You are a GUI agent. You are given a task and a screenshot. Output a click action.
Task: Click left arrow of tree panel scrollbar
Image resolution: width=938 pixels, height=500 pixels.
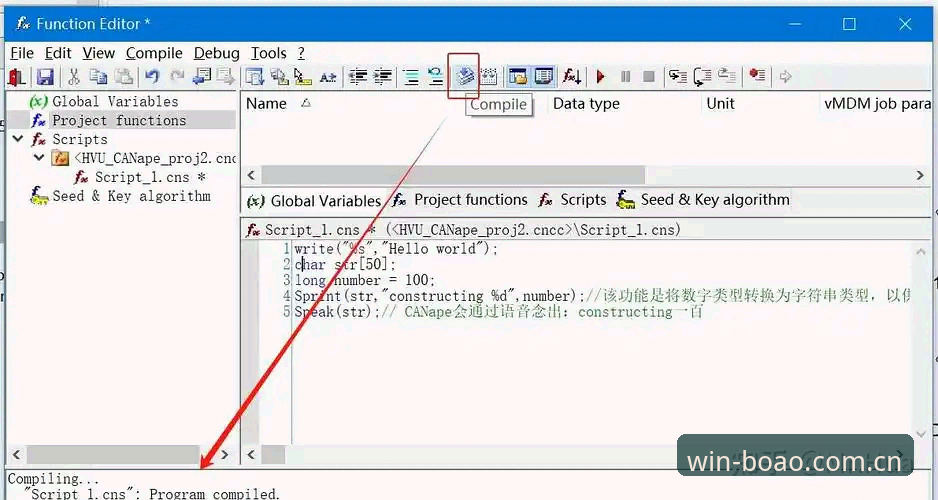click(17, 455)
